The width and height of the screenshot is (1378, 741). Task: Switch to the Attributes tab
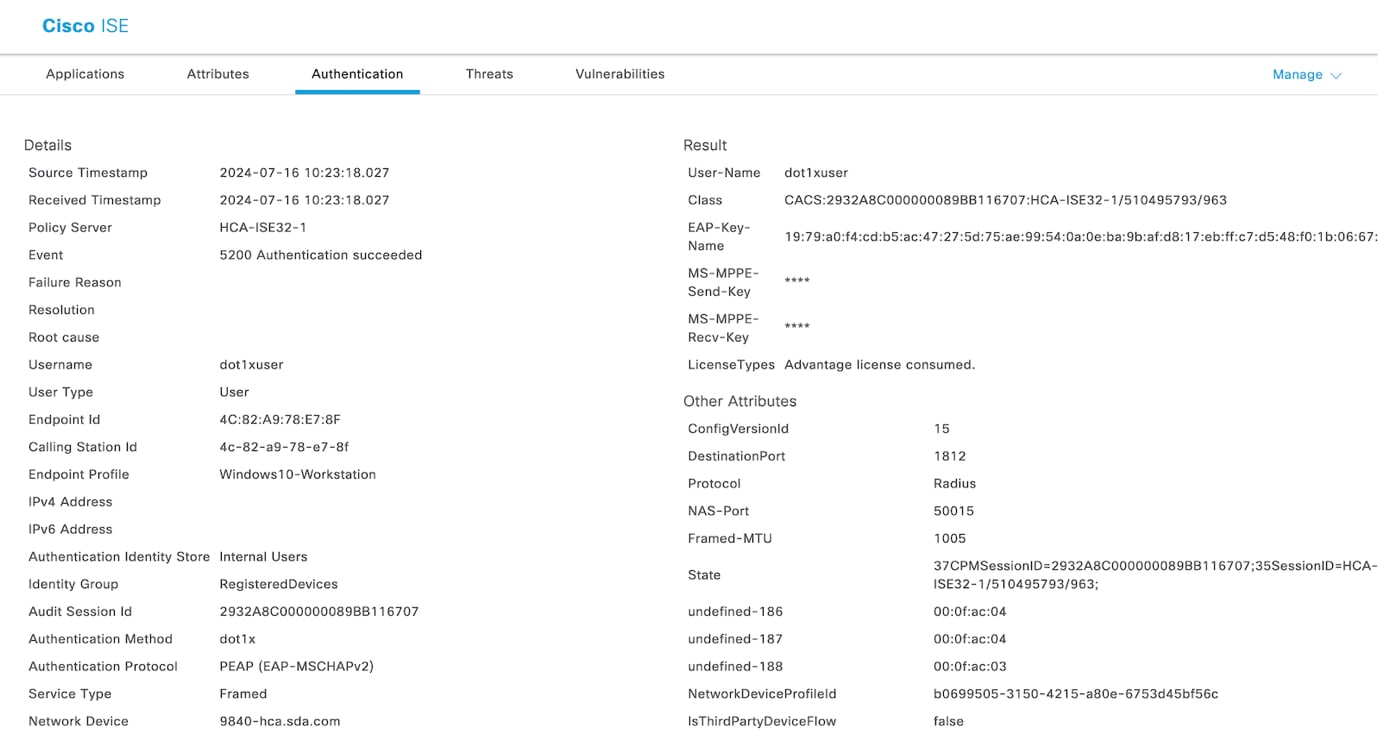[x=218, y=74]
